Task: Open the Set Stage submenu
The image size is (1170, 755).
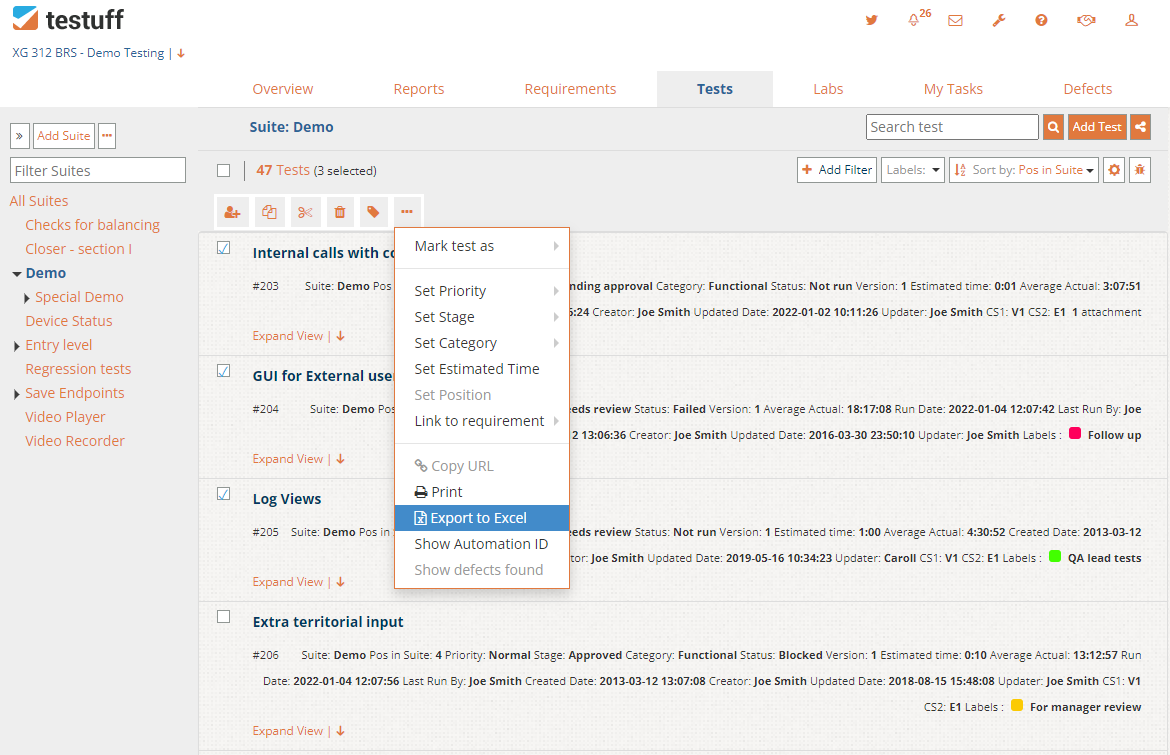Action: pos(482,317)
